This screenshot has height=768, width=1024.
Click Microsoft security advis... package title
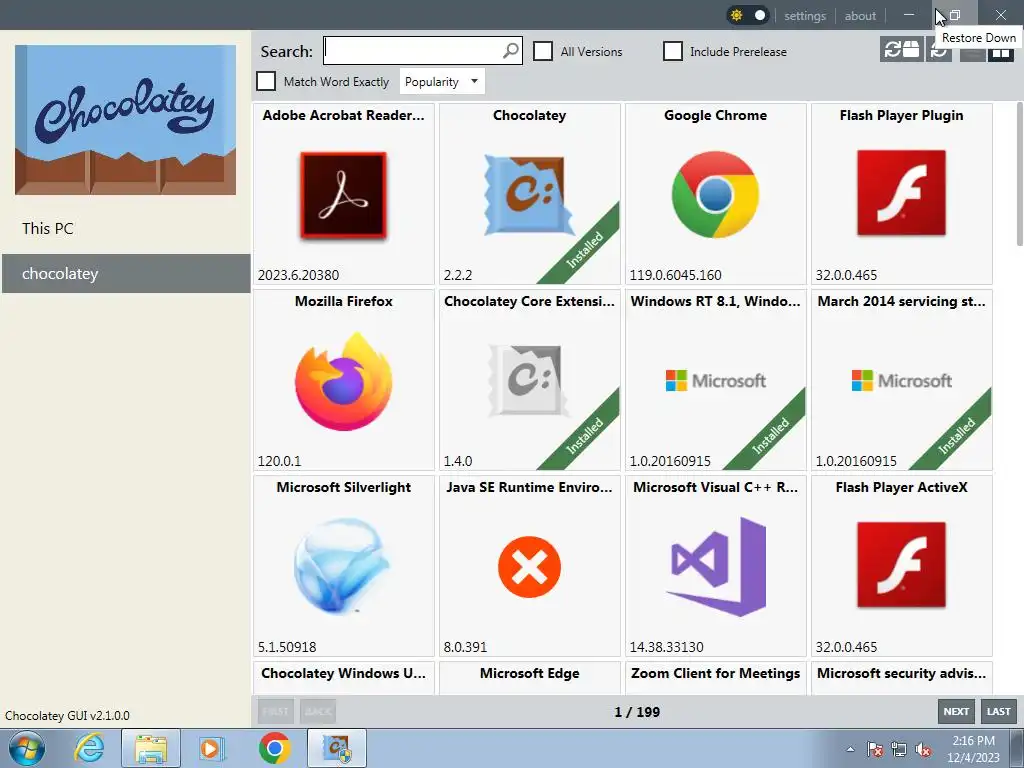[x=901, y=673]
